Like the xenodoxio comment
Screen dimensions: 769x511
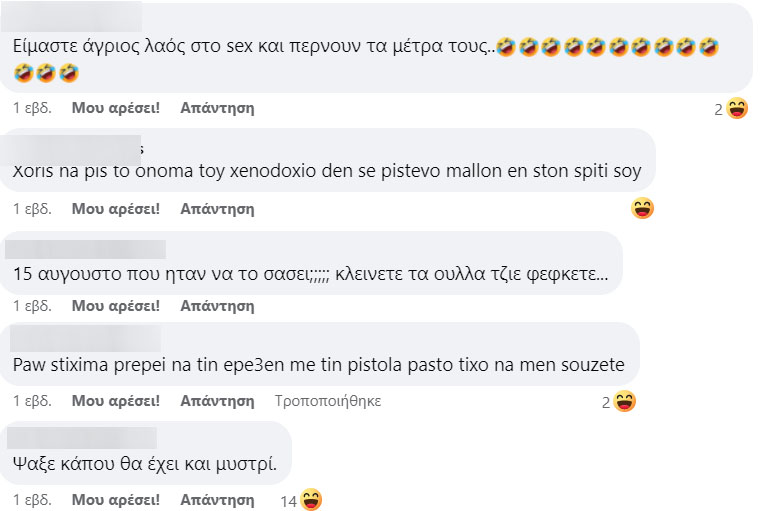tap(116, 209)
